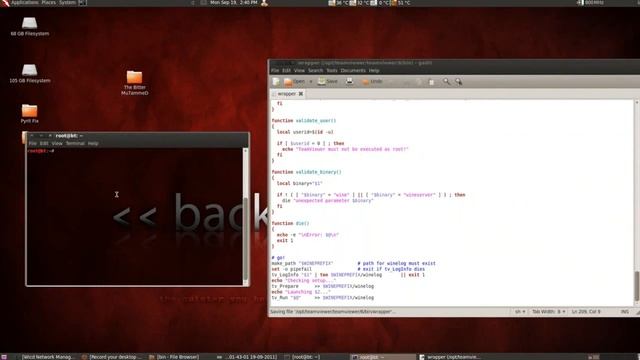This screenshot has width=640, height=360.
Task: Save the wrapper file with Save button
Action: pos(328,82)
